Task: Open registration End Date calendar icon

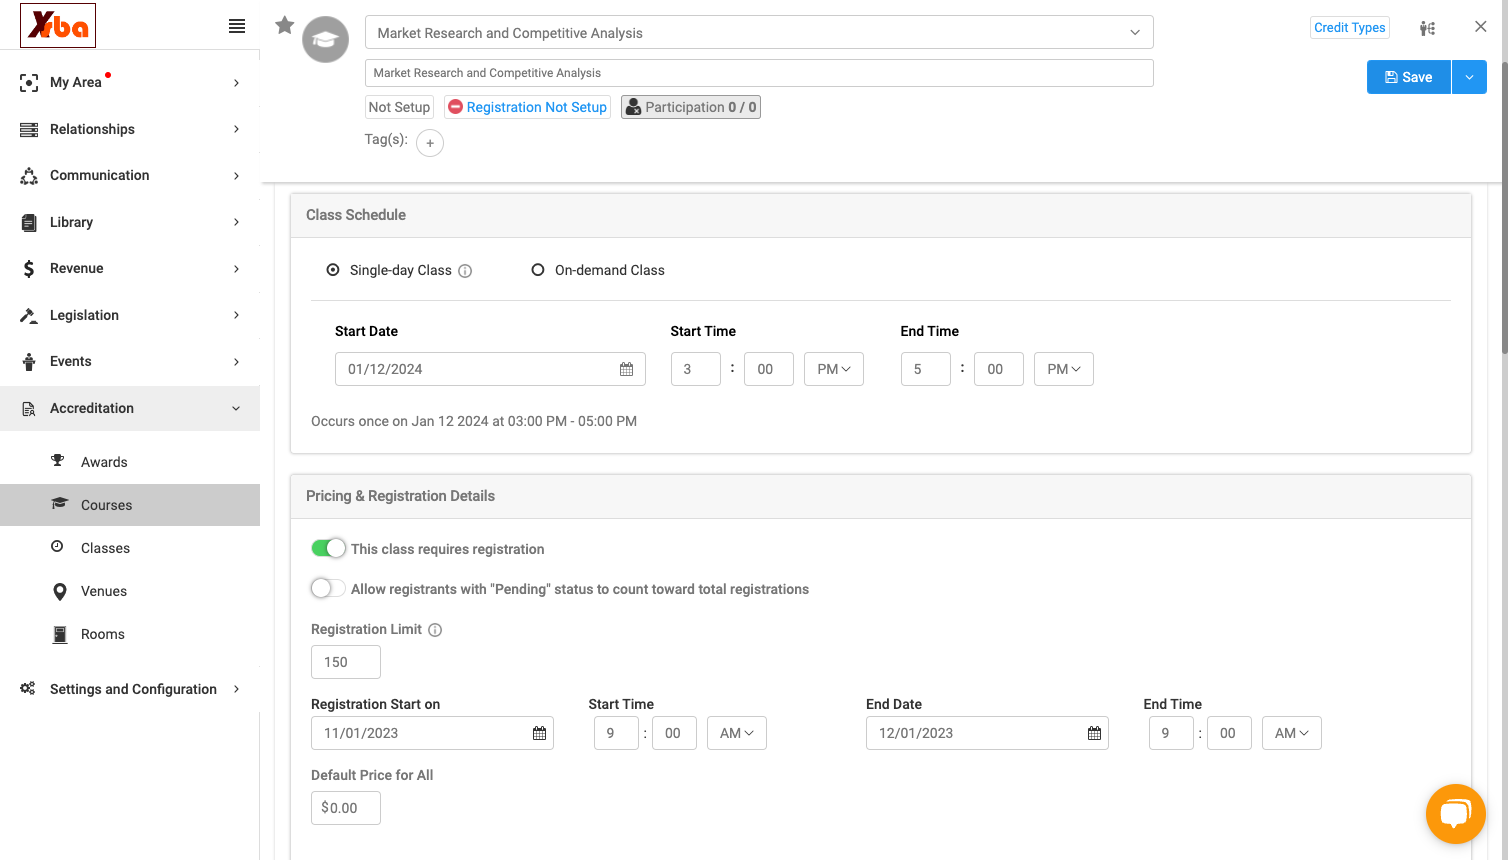Action: click(1094, 733)
